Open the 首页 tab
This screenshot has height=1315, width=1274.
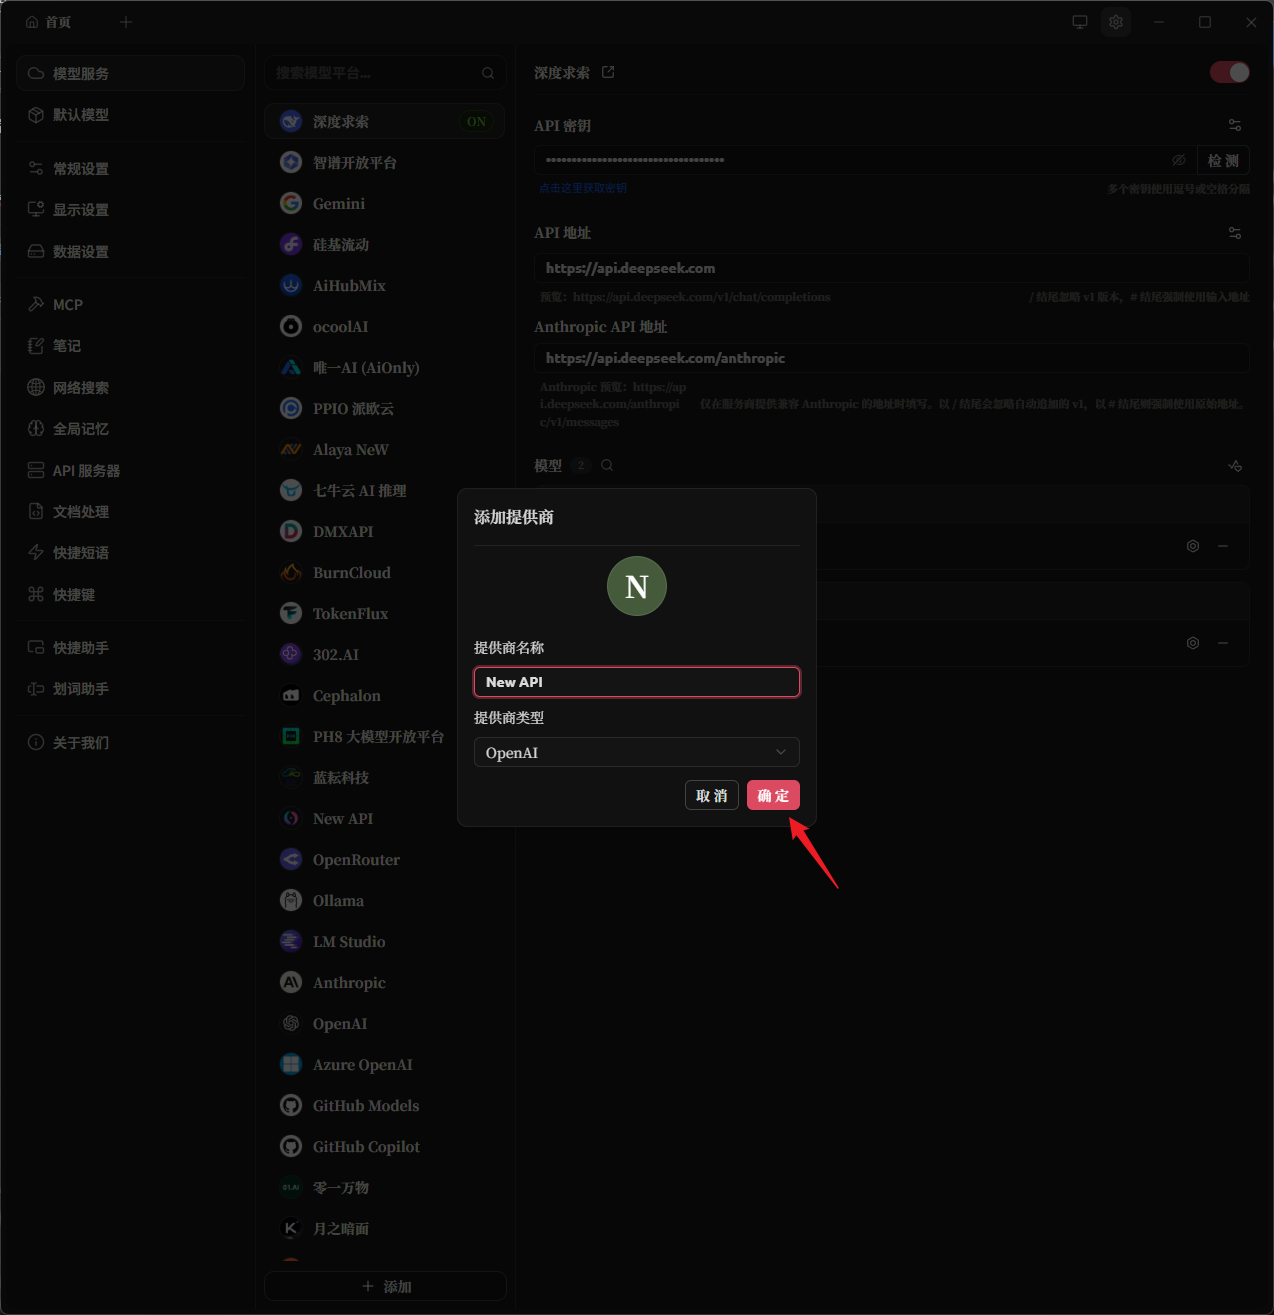tap(49, 22)
